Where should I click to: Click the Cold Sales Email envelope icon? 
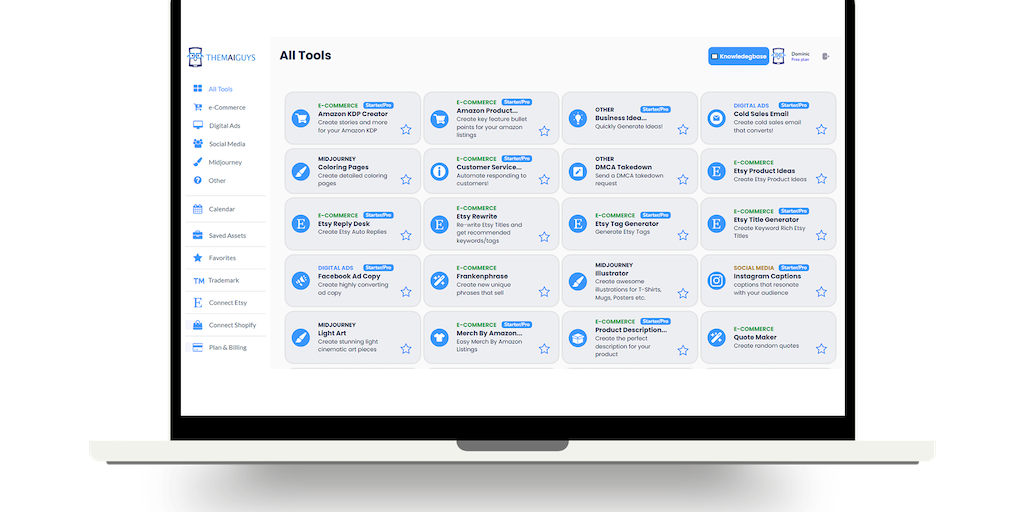point(716,118)
